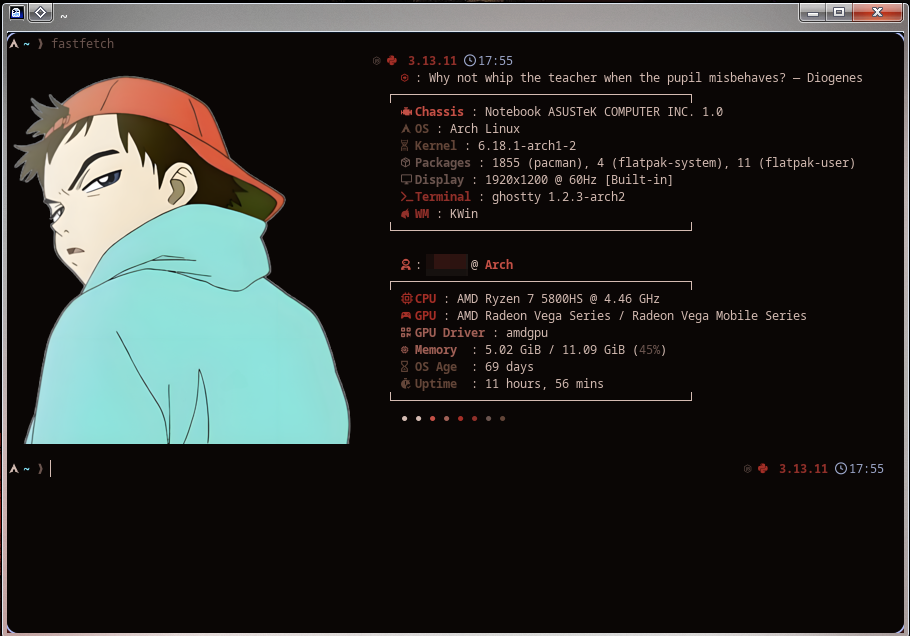
Task: Click the tilde window title
Action: point(64,16)
